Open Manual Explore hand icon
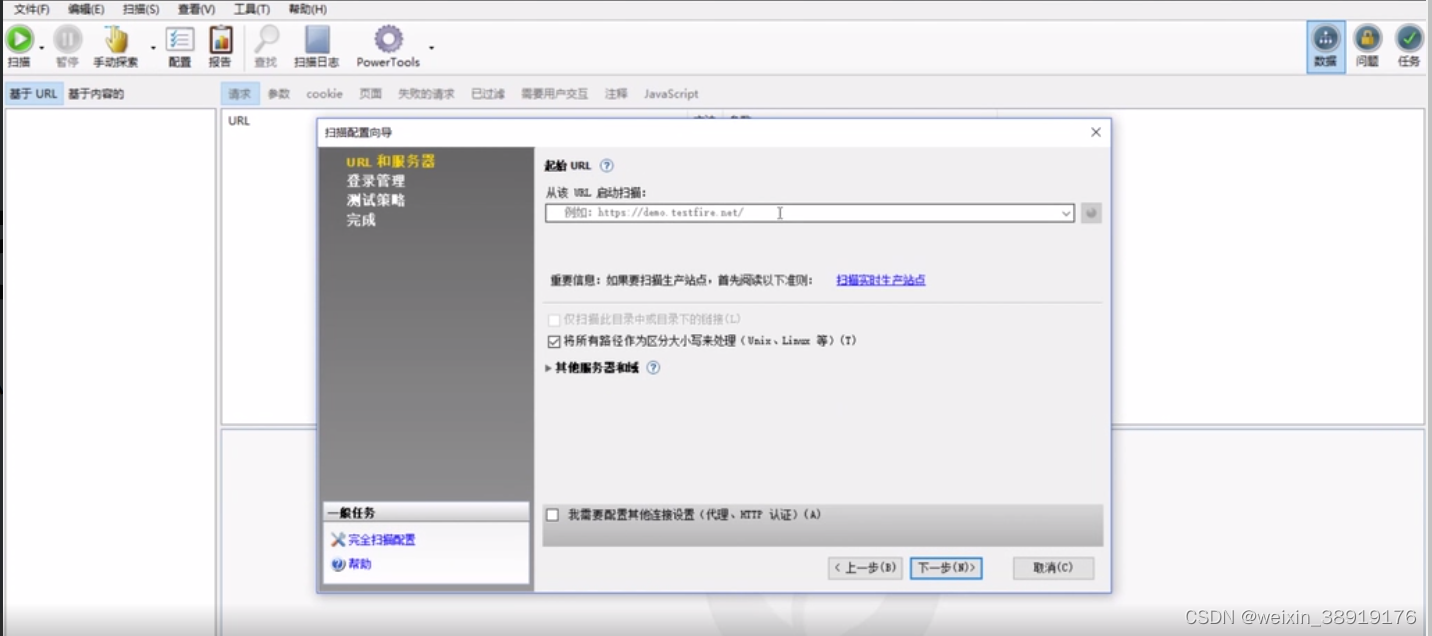Image resolution: width=1432 pixels, height=636 pixels. click(116, 40)
